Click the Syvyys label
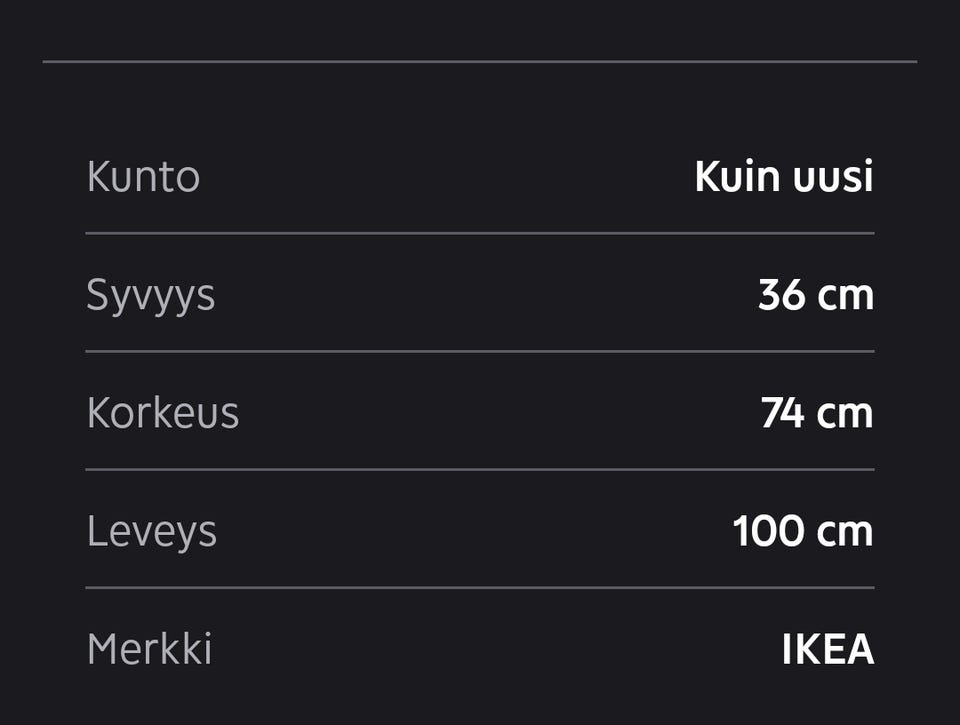 [151, 296]
